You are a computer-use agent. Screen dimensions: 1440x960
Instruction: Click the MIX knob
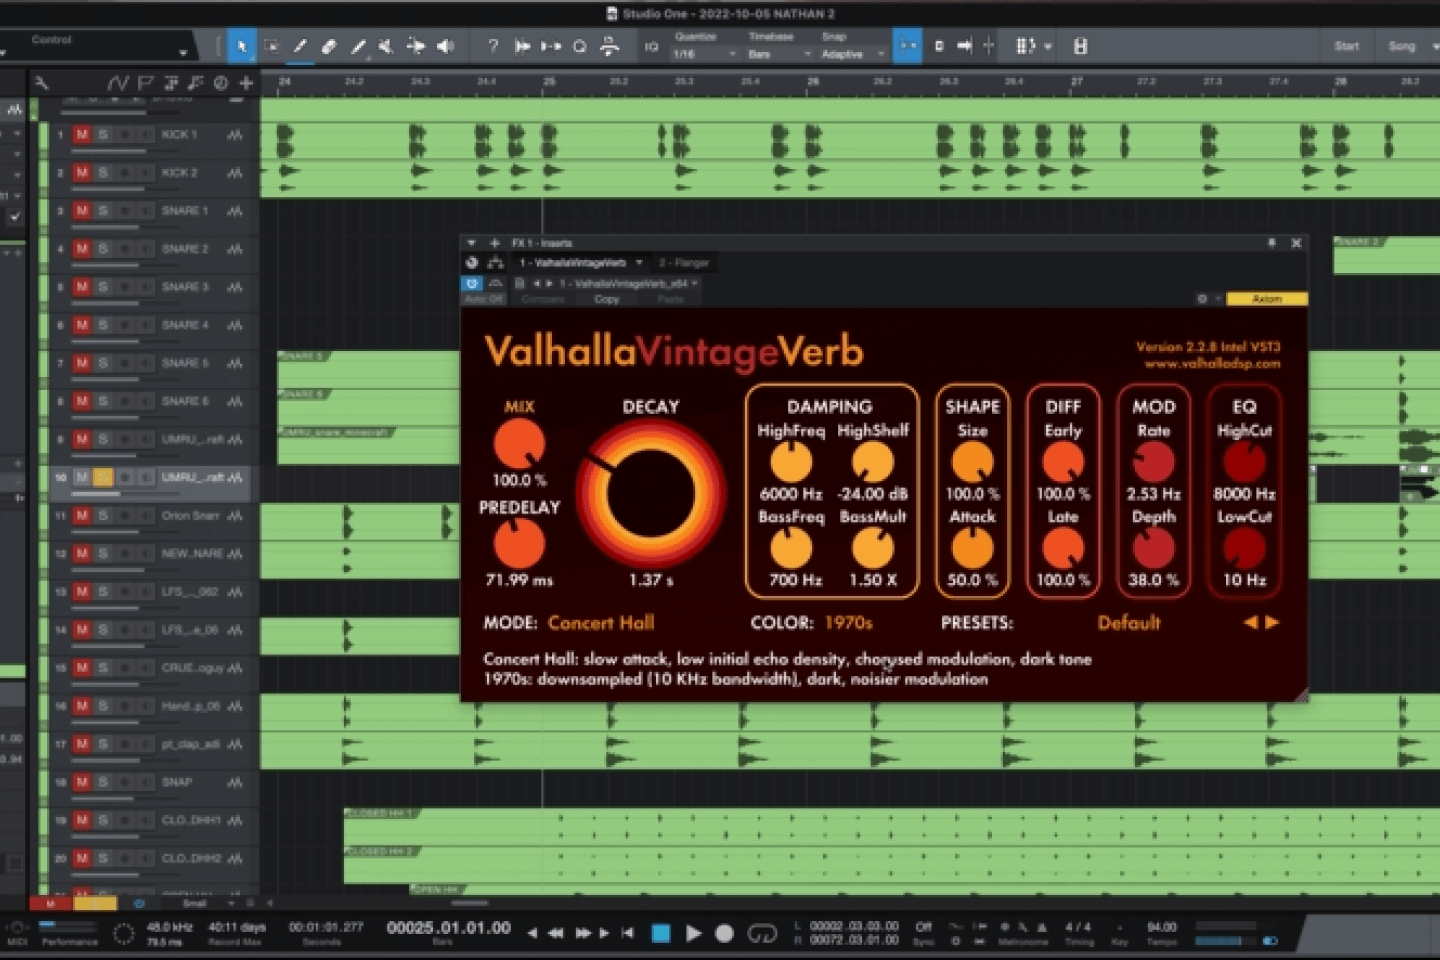coord(519,443)
